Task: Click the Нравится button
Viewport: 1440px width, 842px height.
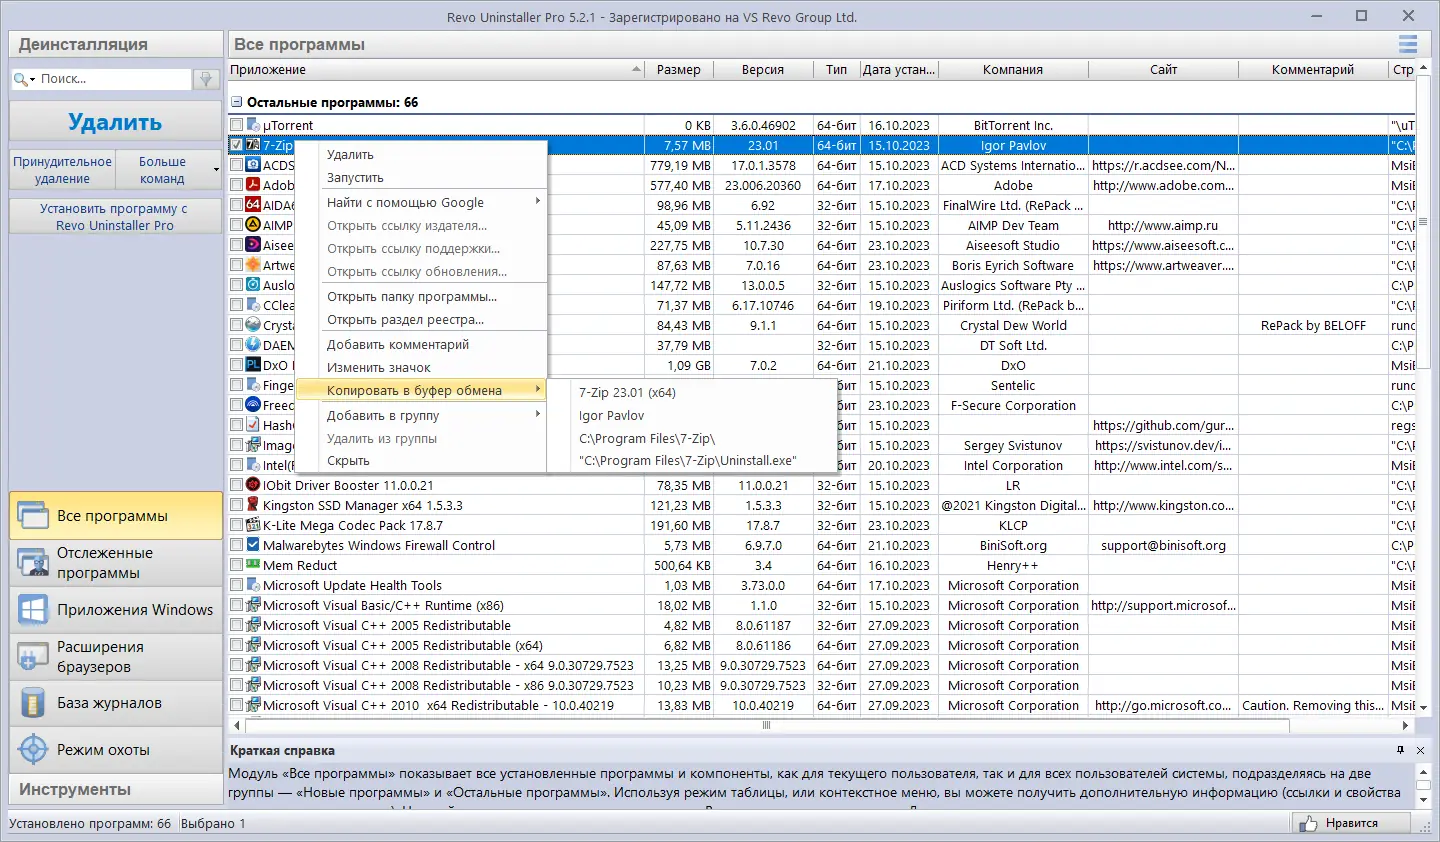Action: tap(1350, 822)
